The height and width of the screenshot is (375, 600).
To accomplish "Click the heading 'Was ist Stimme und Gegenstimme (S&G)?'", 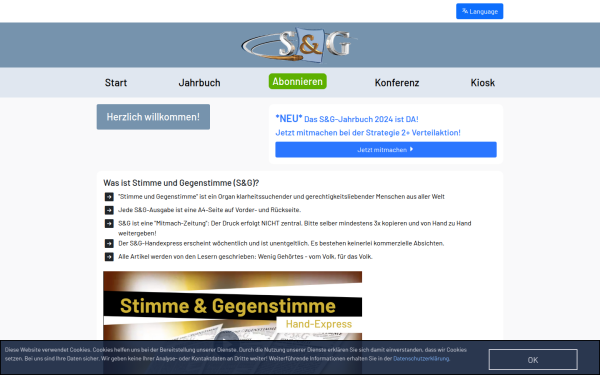I will [181, 183].
